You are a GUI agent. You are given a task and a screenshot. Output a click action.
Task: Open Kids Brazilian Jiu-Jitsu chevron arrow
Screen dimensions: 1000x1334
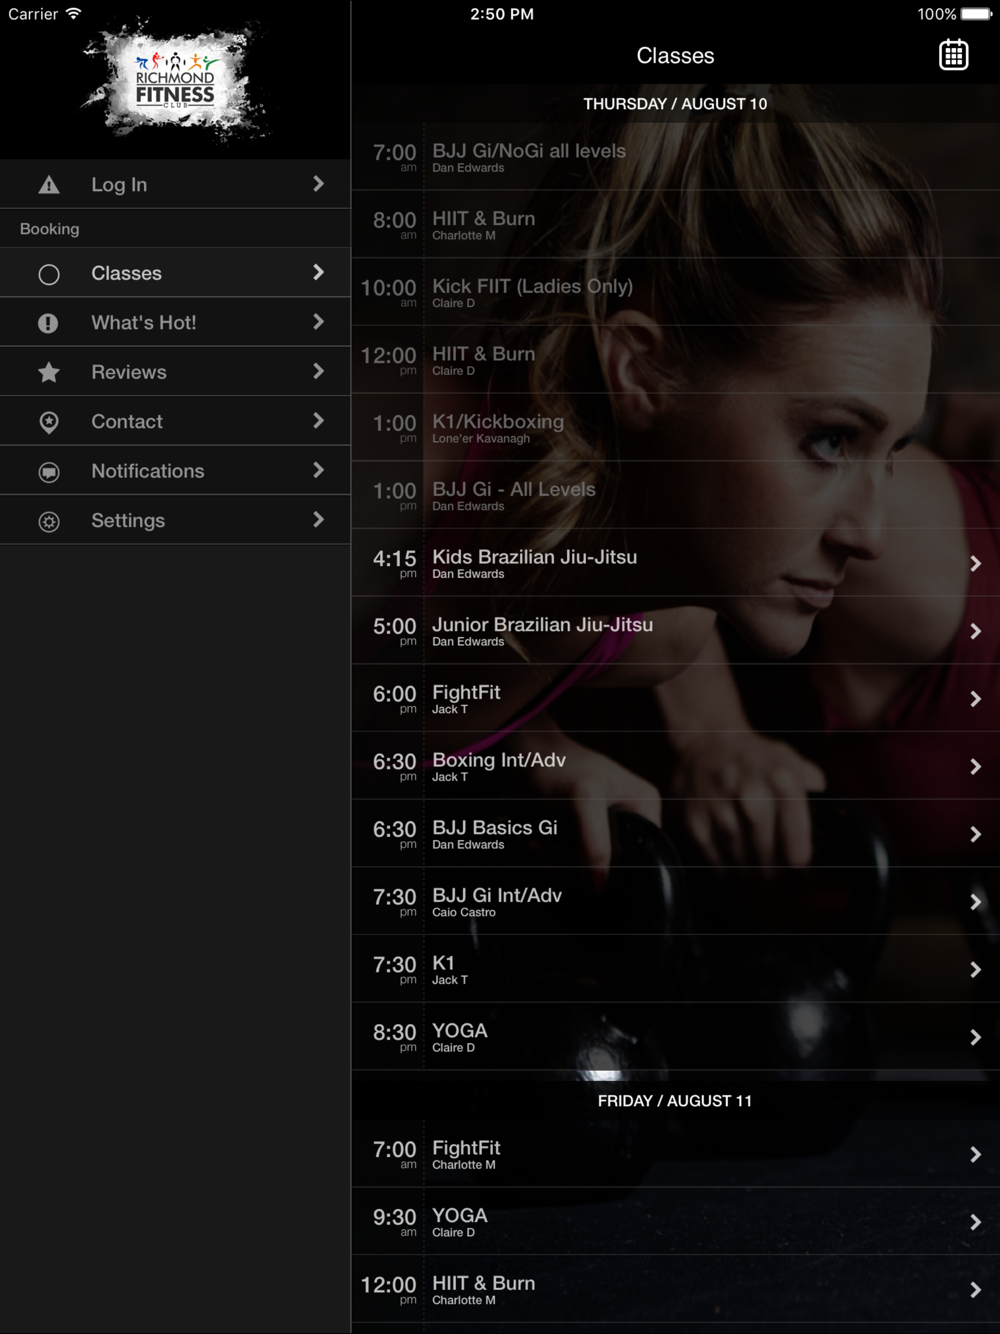[975, 564]
